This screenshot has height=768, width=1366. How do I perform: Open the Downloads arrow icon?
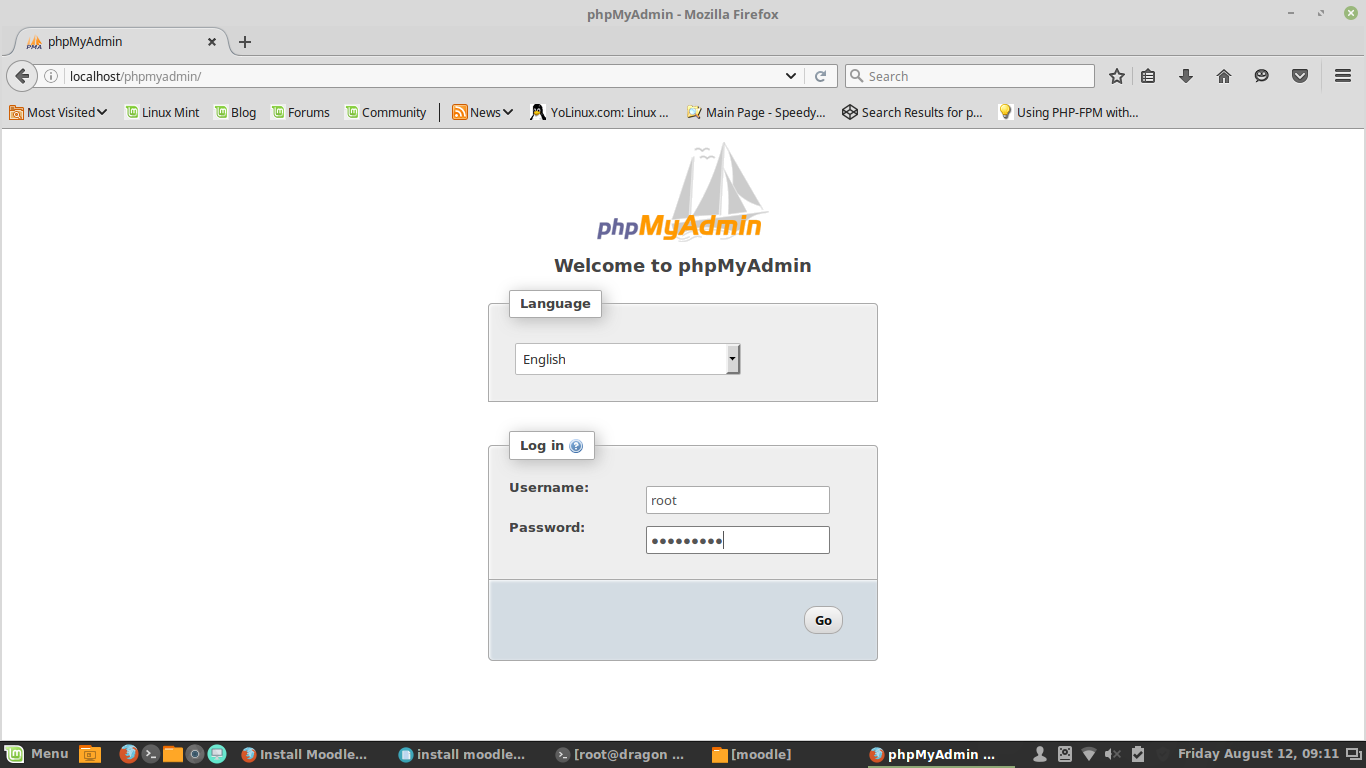[1186, 76]
